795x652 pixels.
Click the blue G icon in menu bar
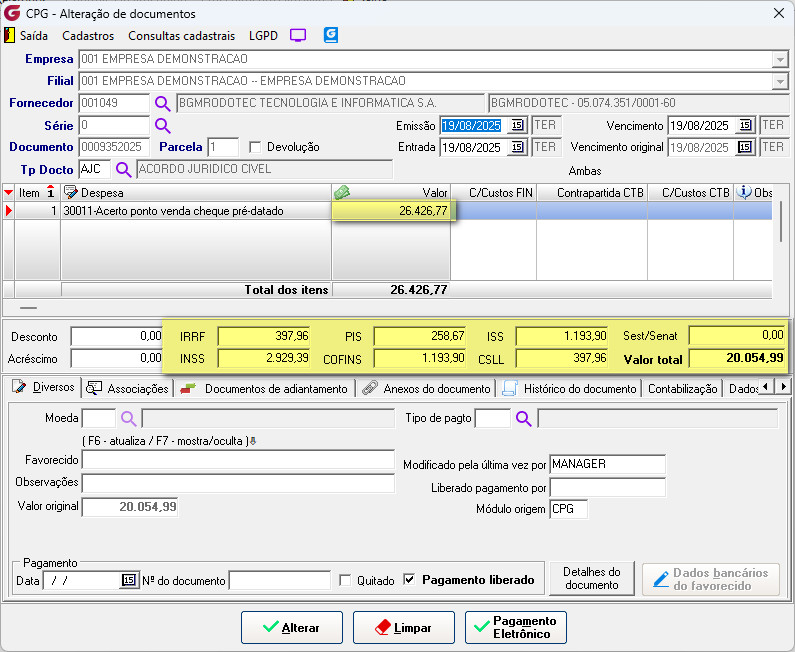pos(331,35)
